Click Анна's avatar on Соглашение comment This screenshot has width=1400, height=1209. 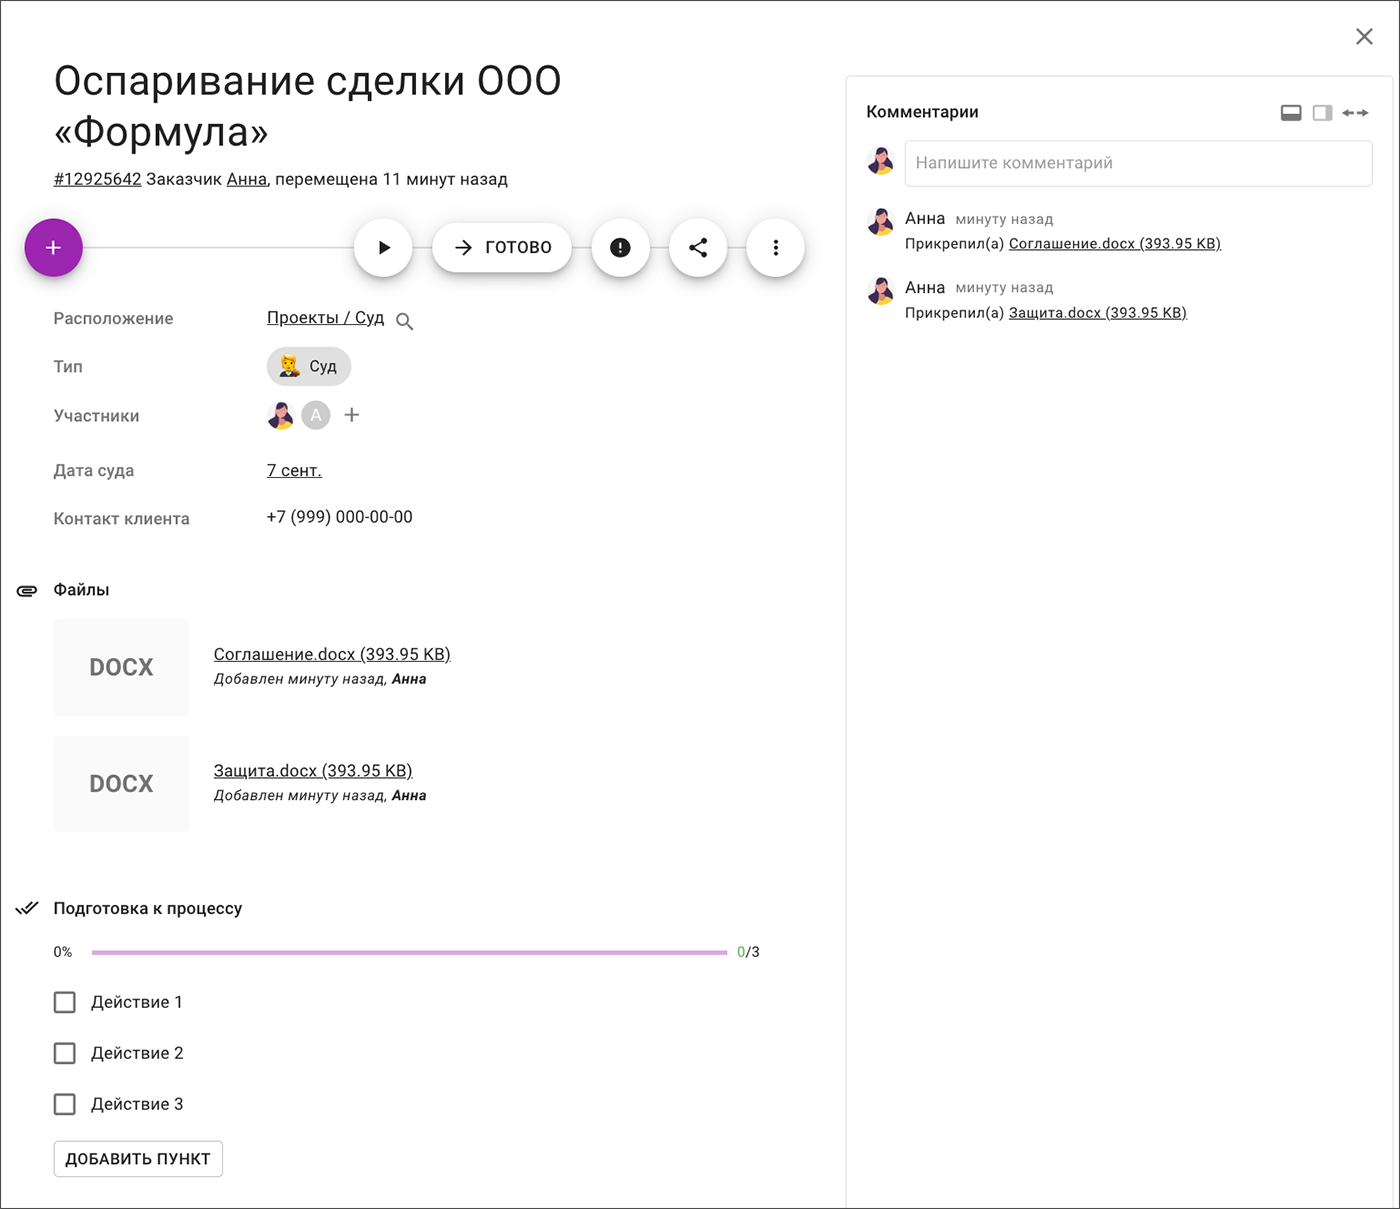tap(881, 222)
